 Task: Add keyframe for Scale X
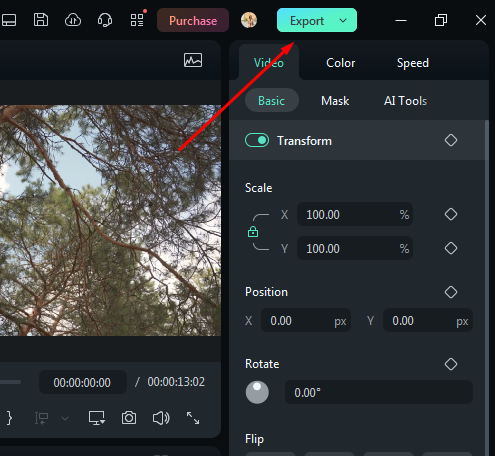[451, 214]
